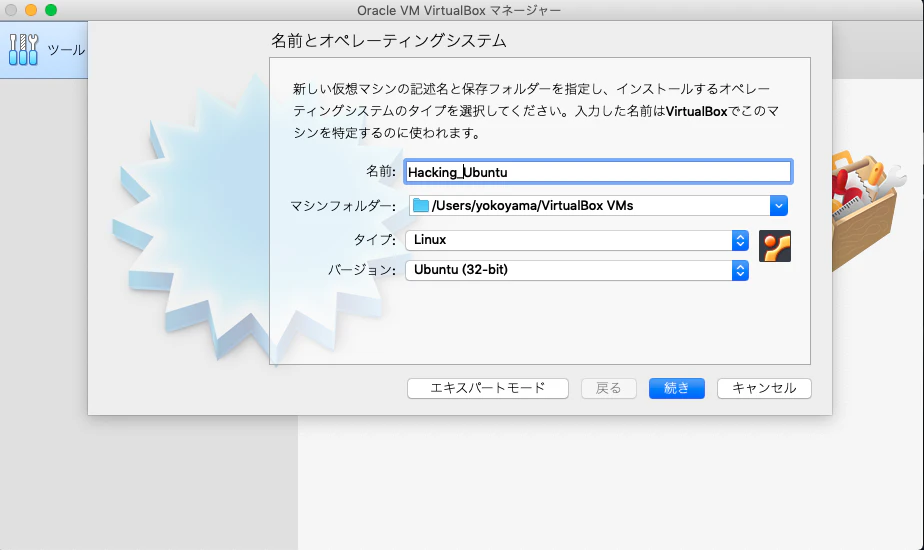Open the machine folder dropdown arrow
924x550 pixels.
click(778, 206)
